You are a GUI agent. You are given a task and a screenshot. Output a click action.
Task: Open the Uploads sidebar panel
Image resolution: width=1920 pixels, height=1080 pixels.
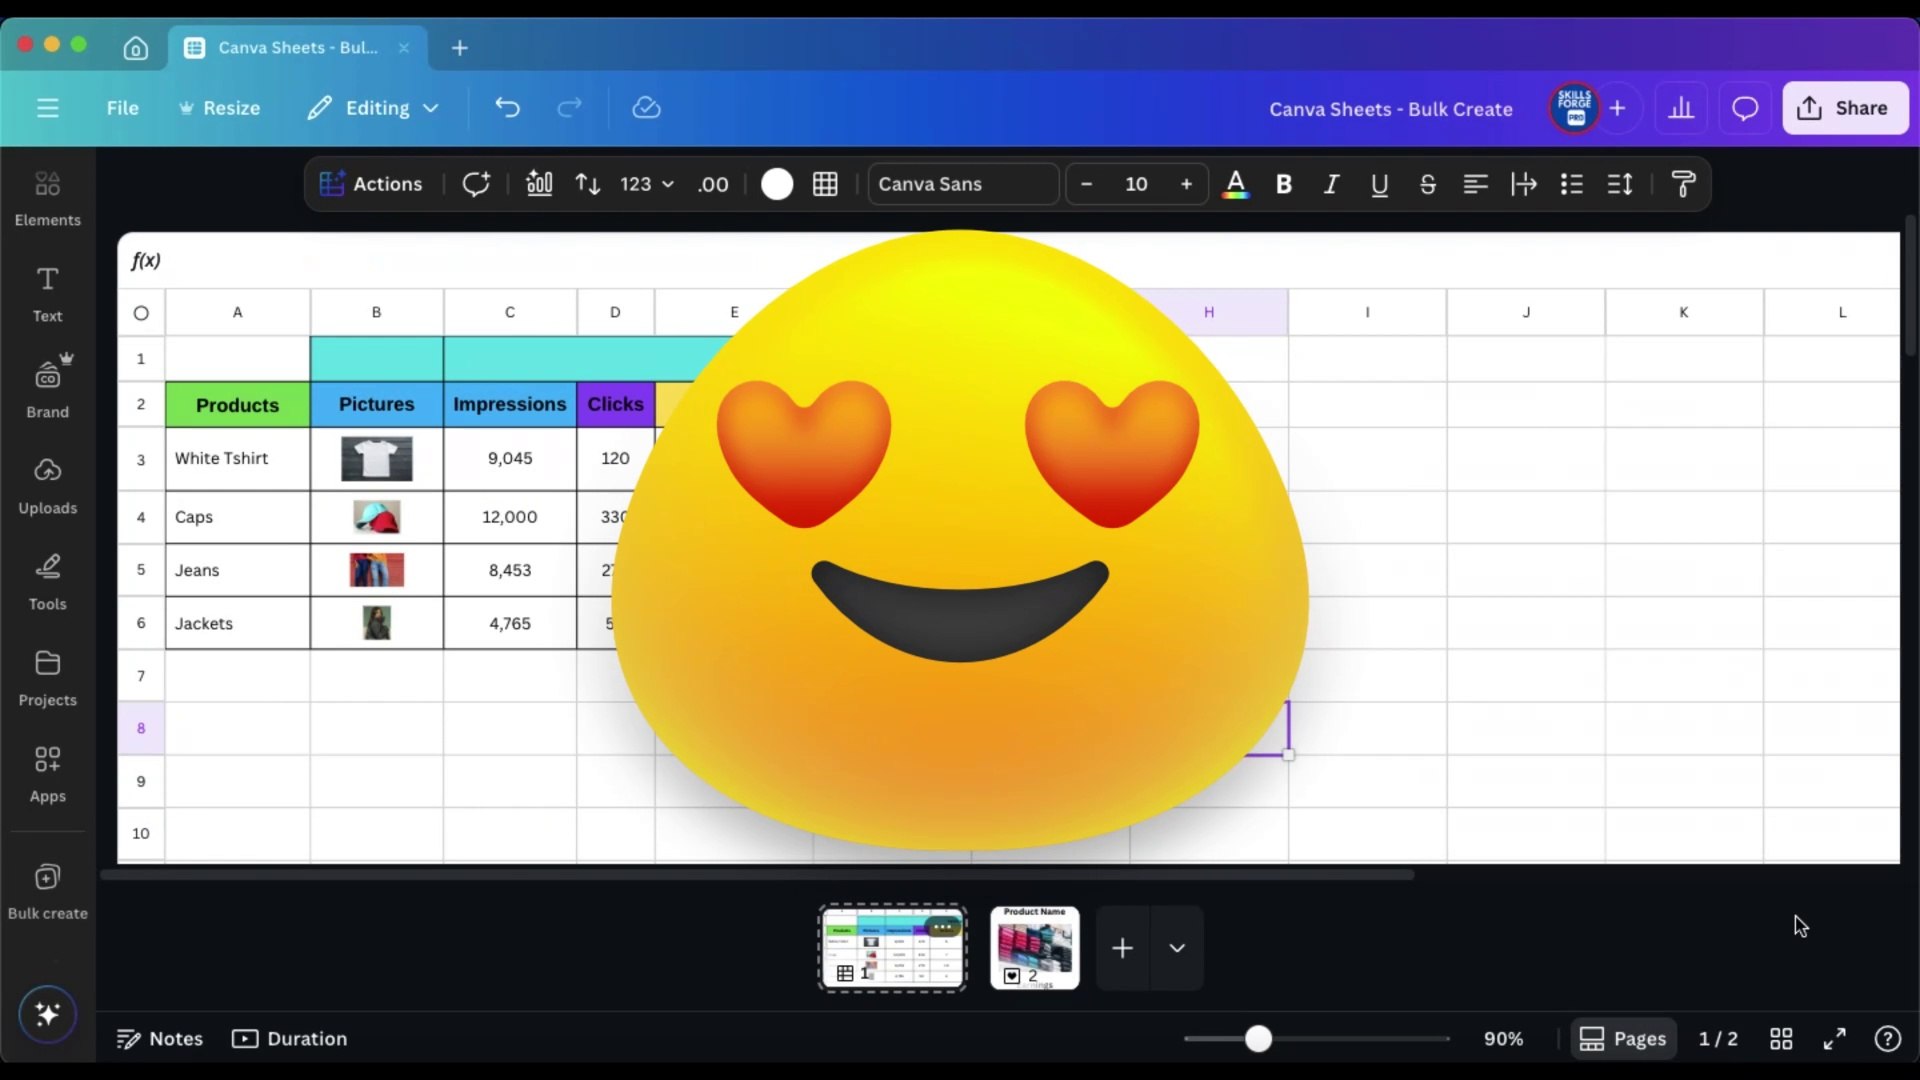point(47,485)
